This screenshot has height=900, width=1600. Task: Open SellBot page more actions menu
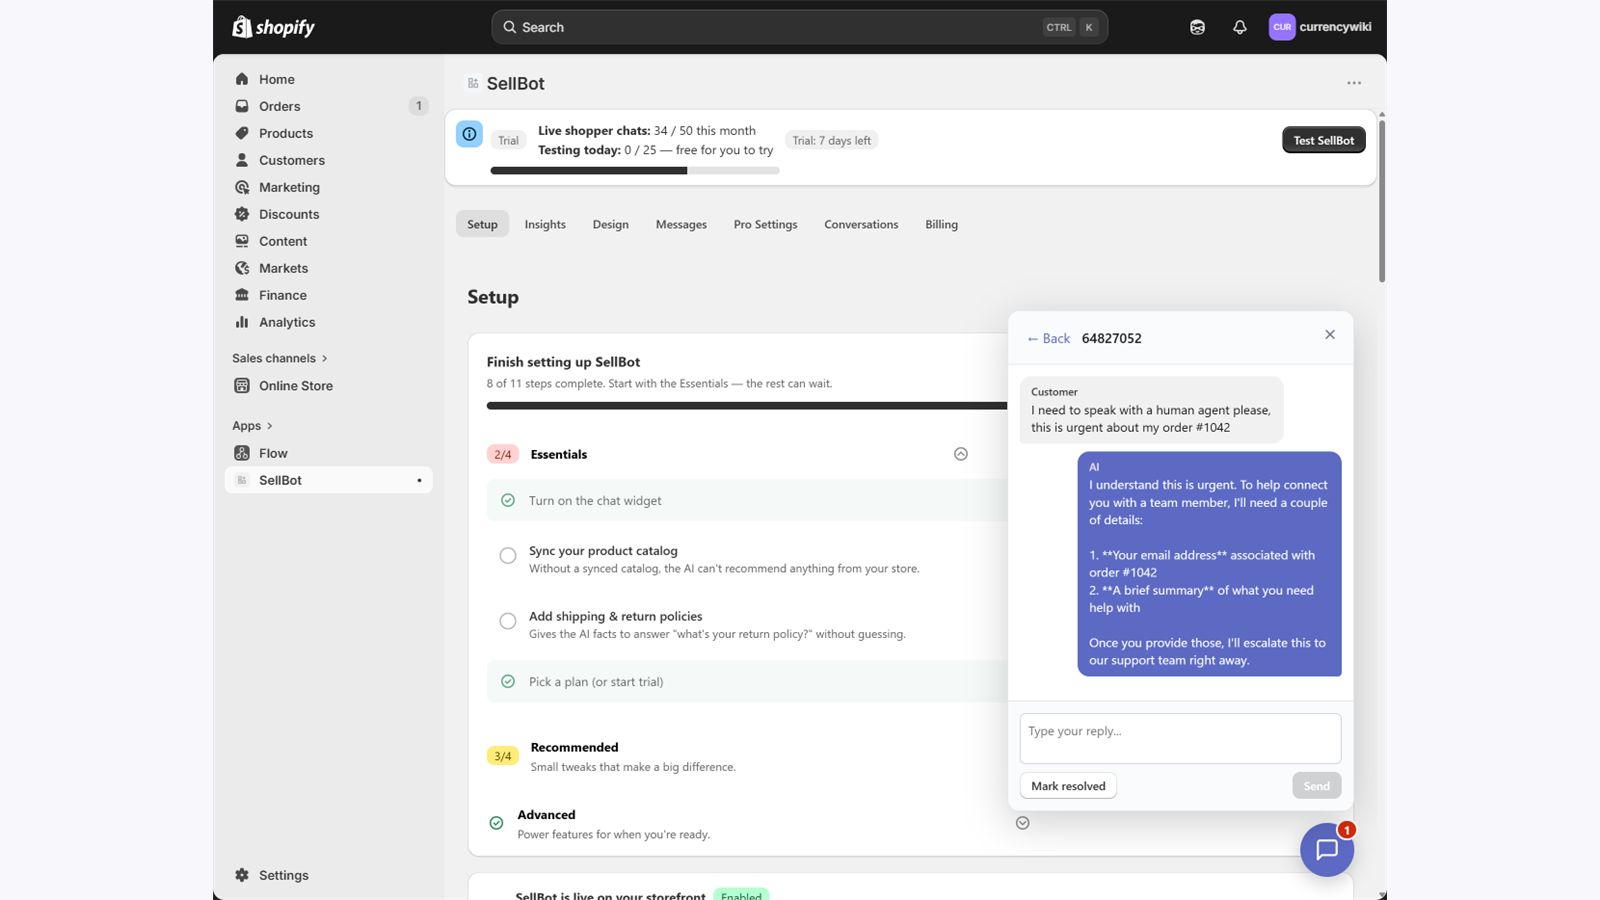(1354, 83)
